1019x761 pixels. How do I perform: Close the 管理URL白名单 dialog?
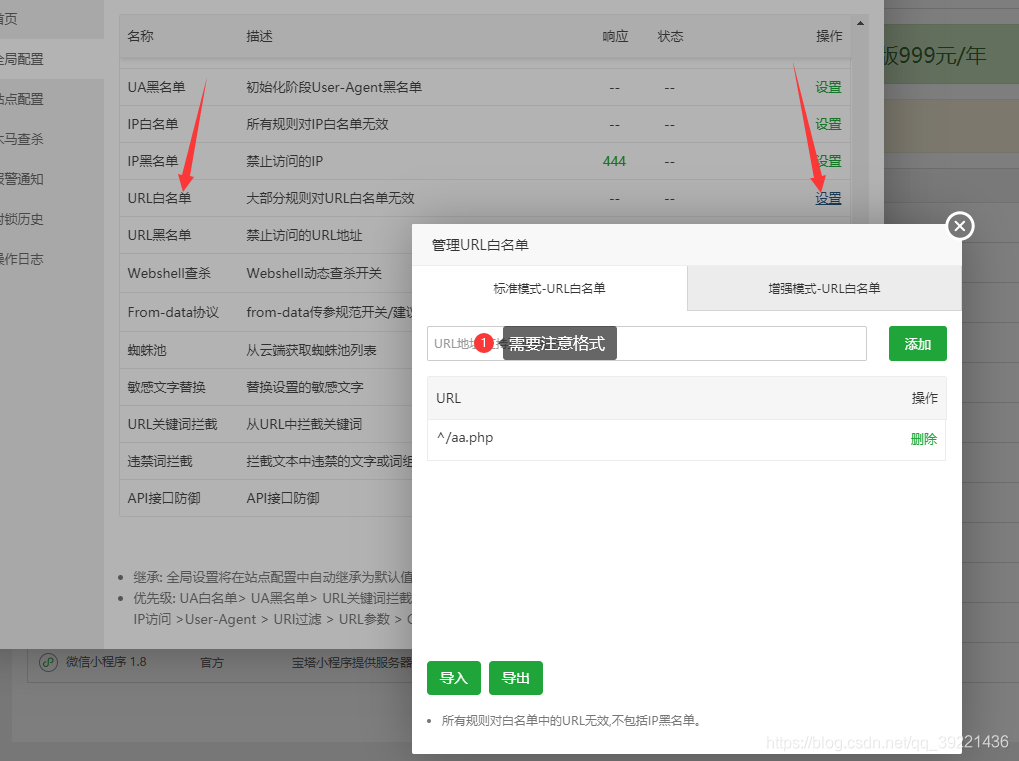(960, 226)
